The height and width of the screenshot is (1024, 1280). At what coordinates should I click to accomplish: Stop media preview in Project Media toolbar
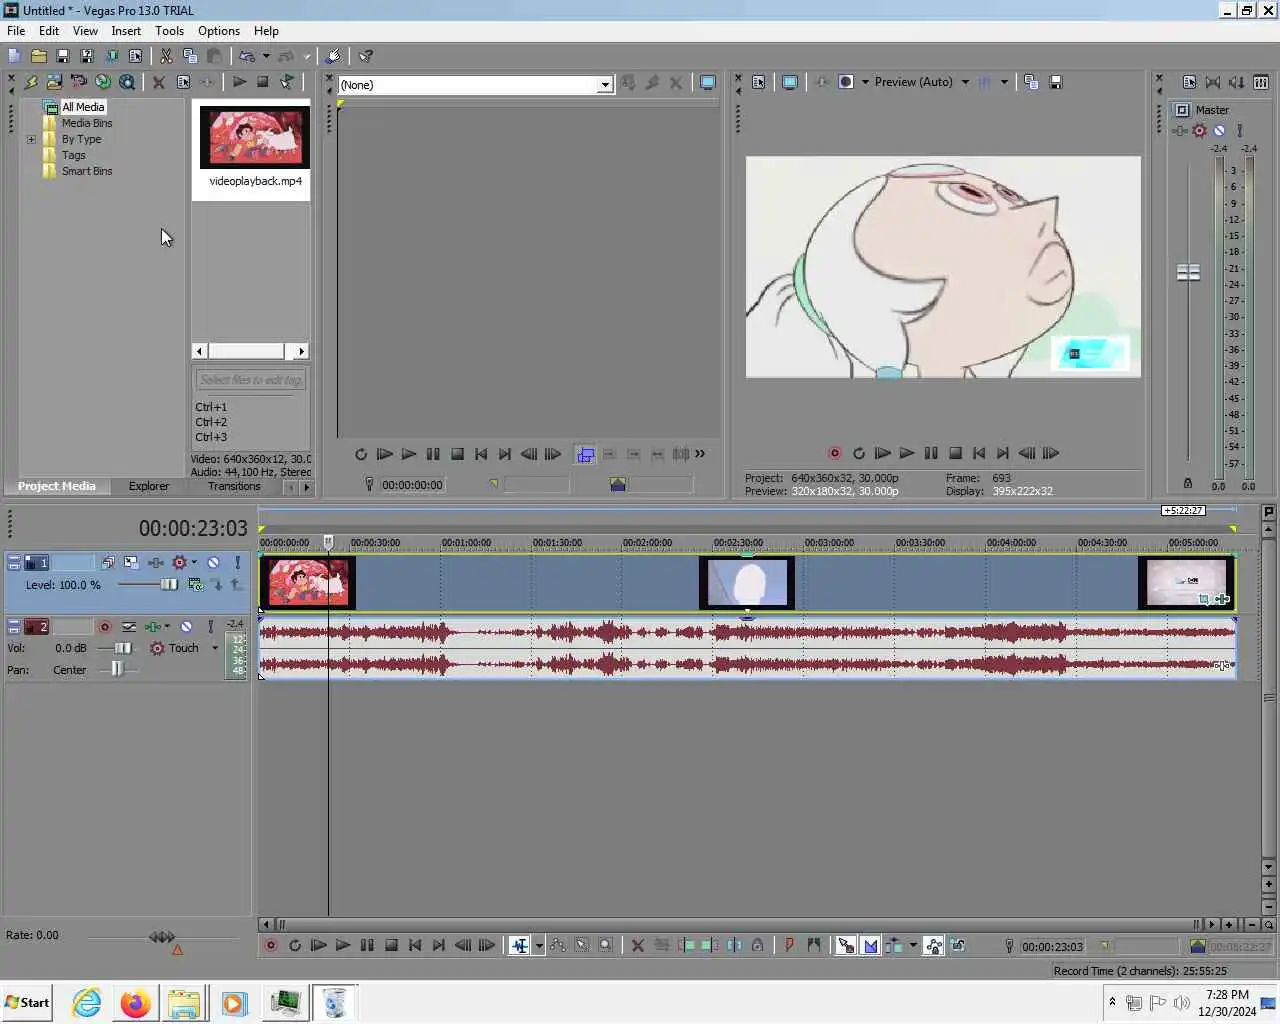[262, 82]
